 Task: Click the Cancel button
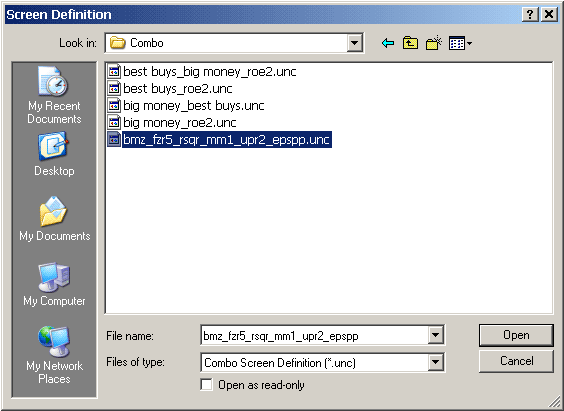516,361
